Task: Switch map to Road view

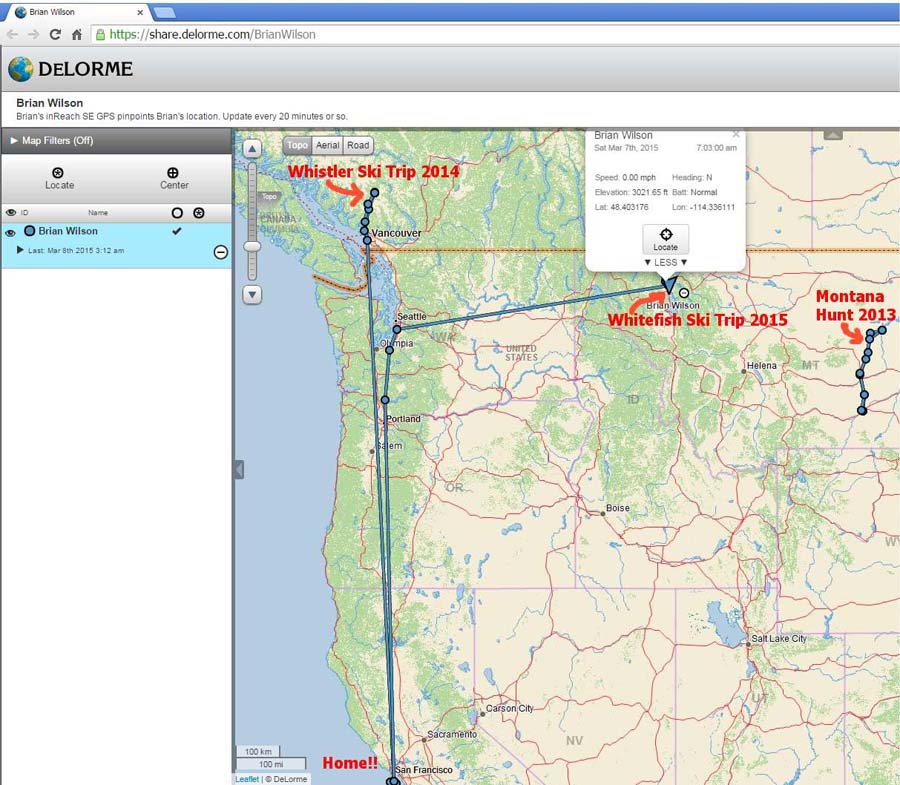Action: [x=358, y=145]
